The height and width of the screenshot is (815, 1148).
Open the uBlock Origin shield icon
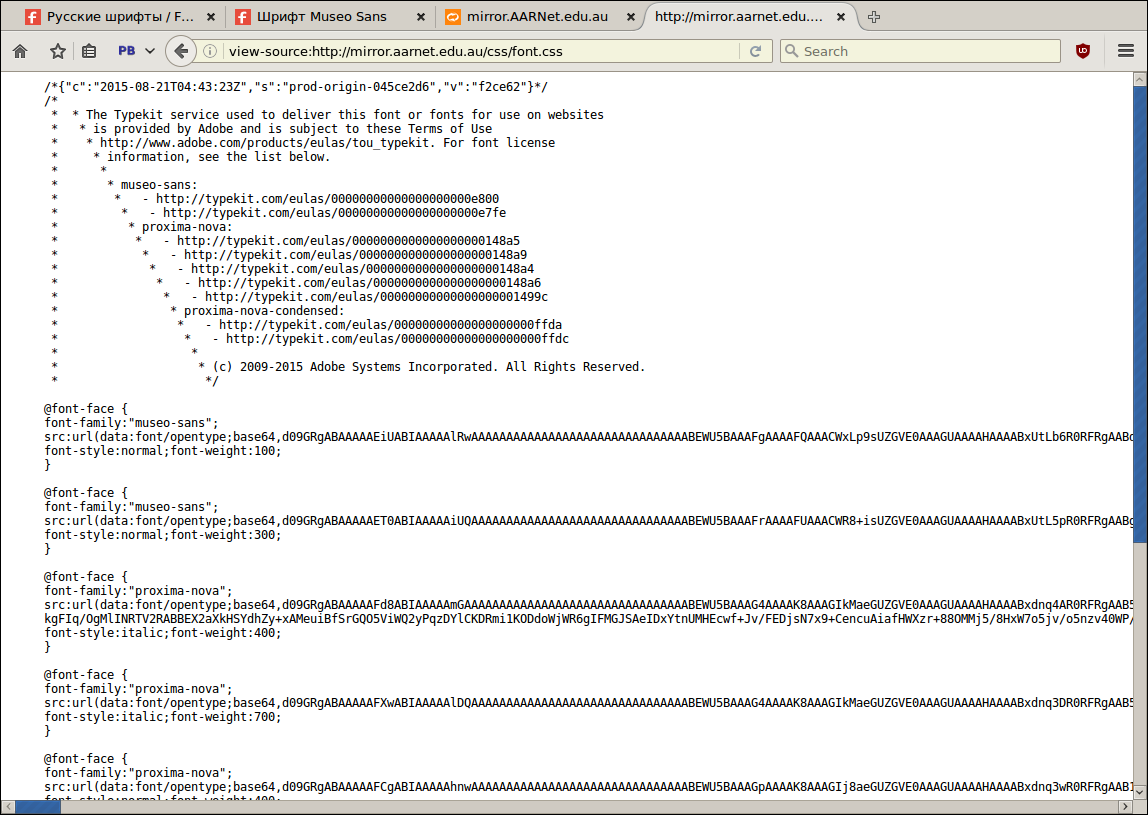[1083, 51]
